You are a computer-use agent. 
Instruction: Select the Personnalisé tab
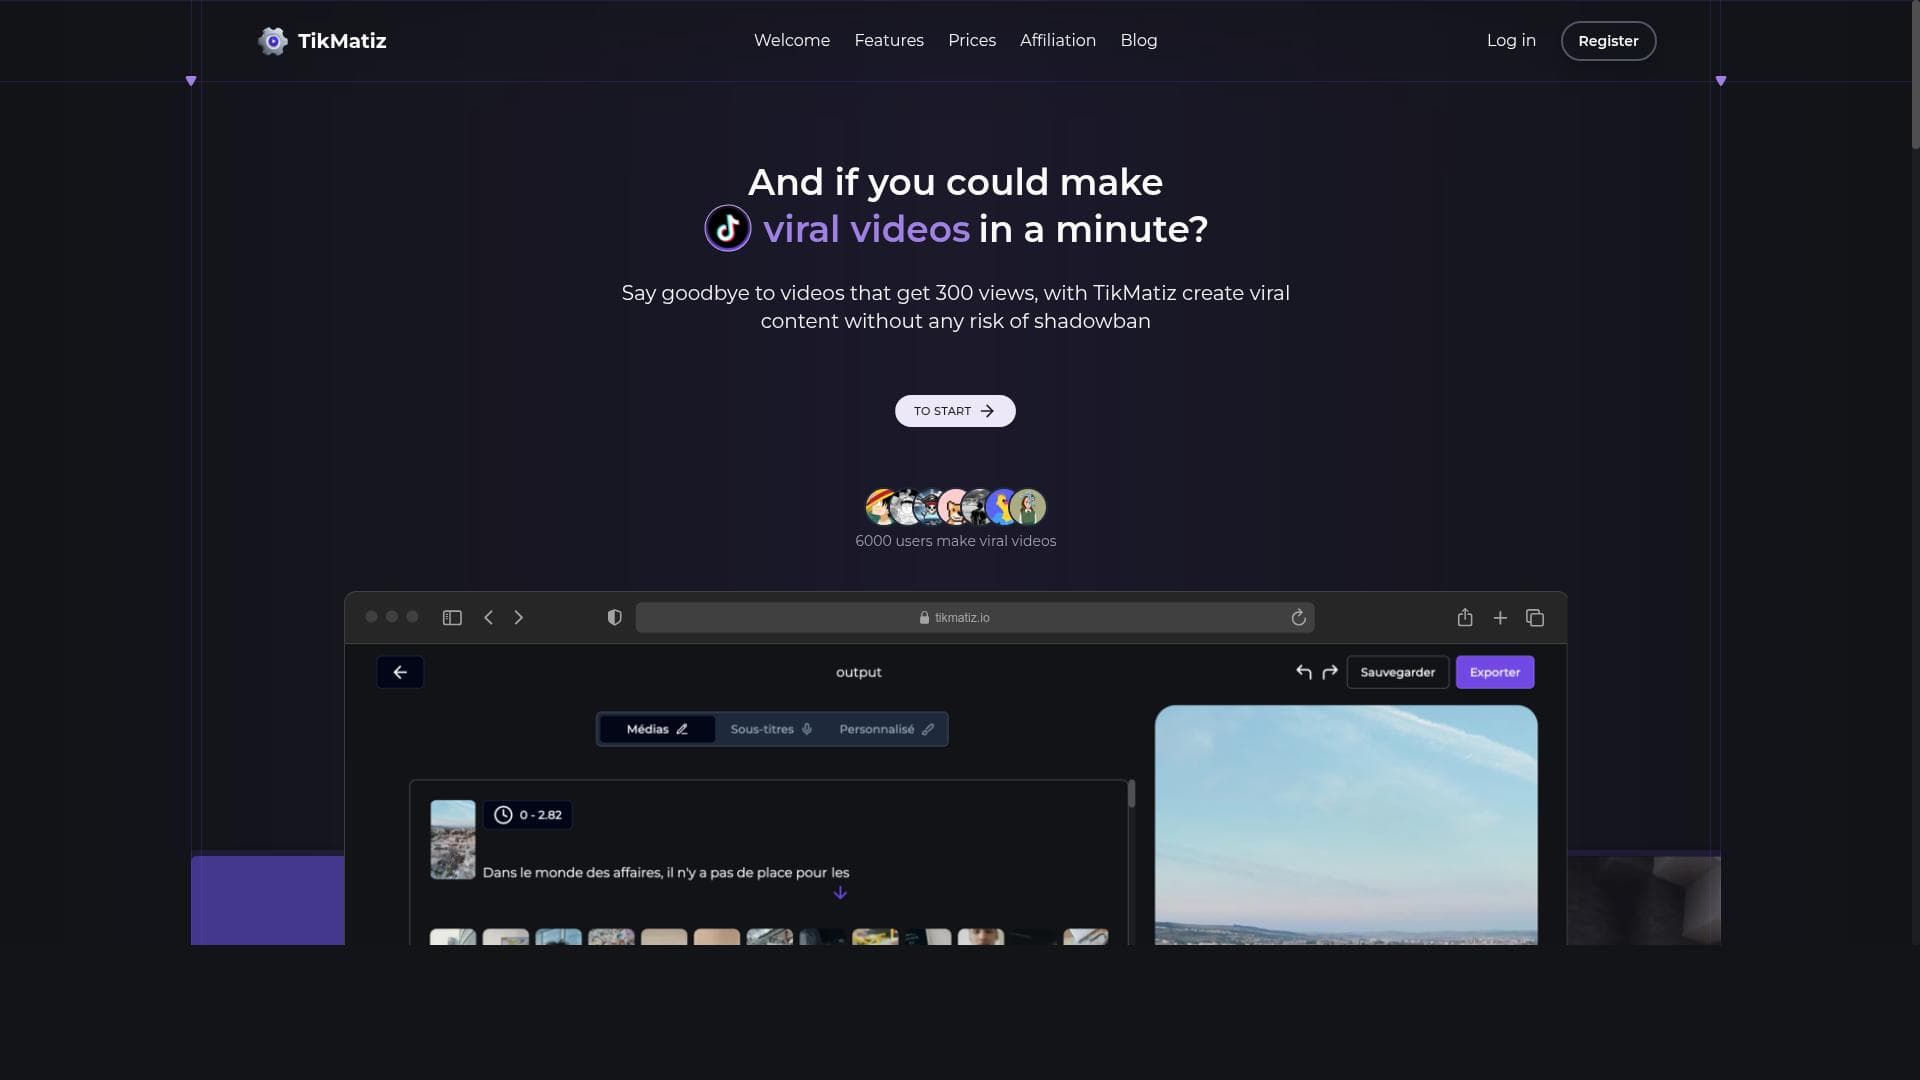click(x=885, y=729)
